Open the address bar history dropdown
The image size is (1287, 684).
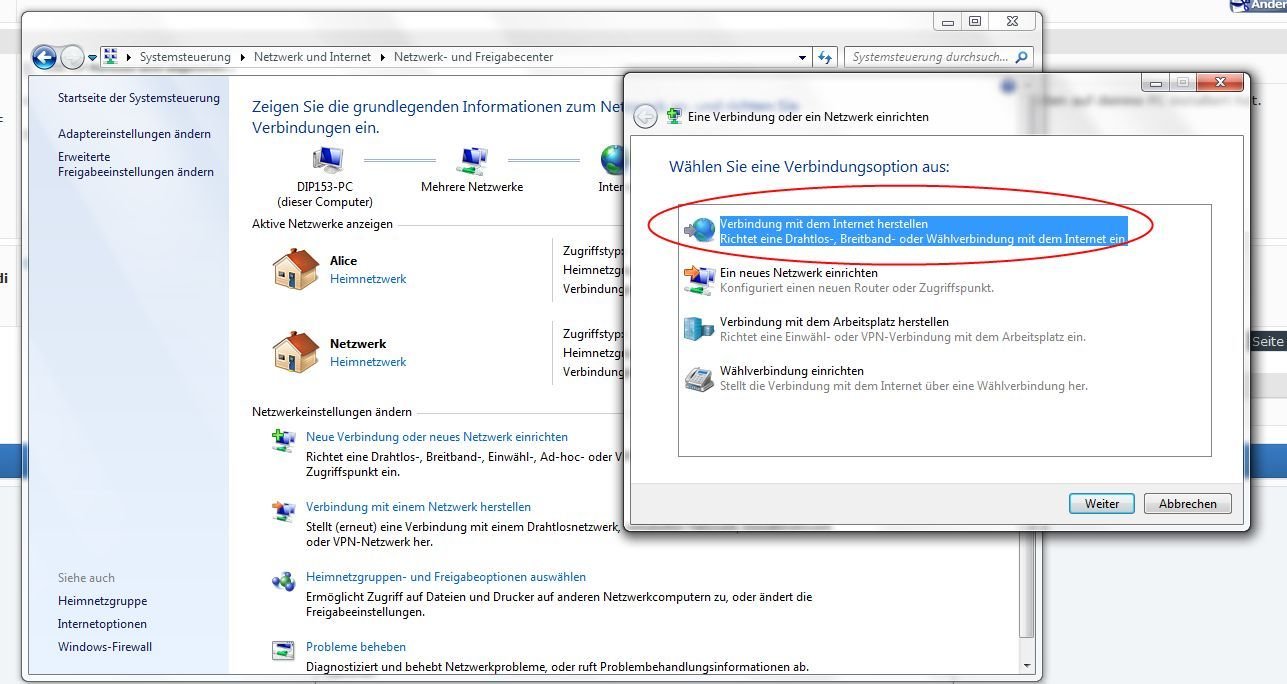click(x=803, y=58)
